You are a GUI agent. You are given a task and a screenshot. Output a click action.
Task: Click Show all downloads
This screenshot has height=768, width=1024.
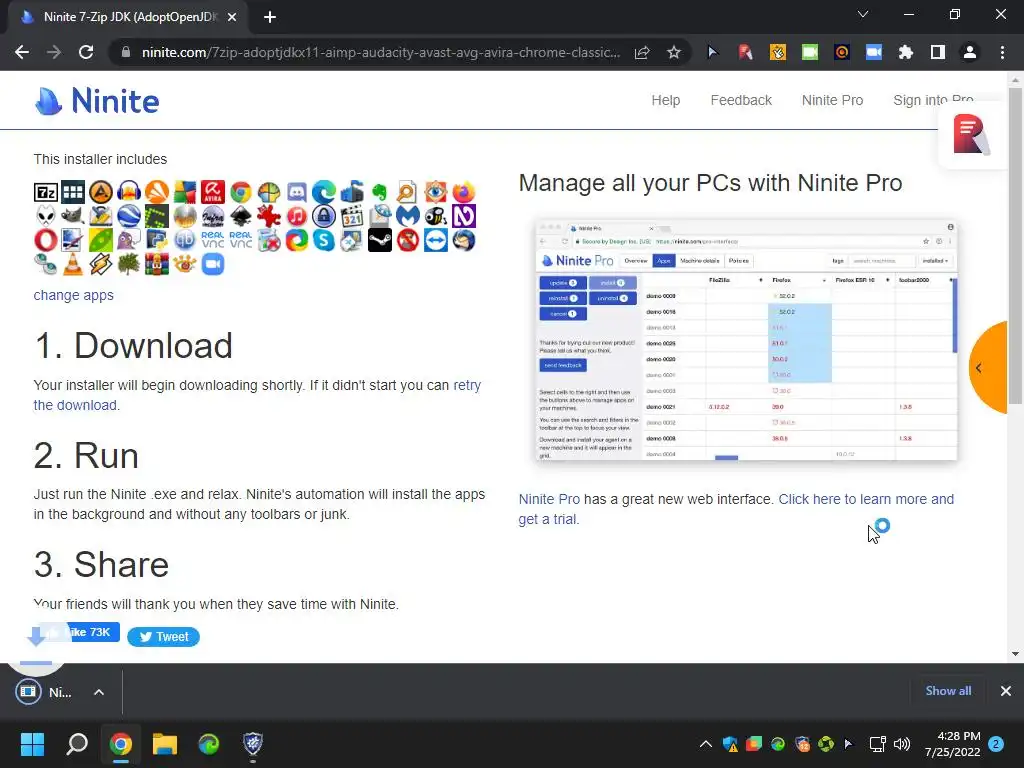pos(948,691)
